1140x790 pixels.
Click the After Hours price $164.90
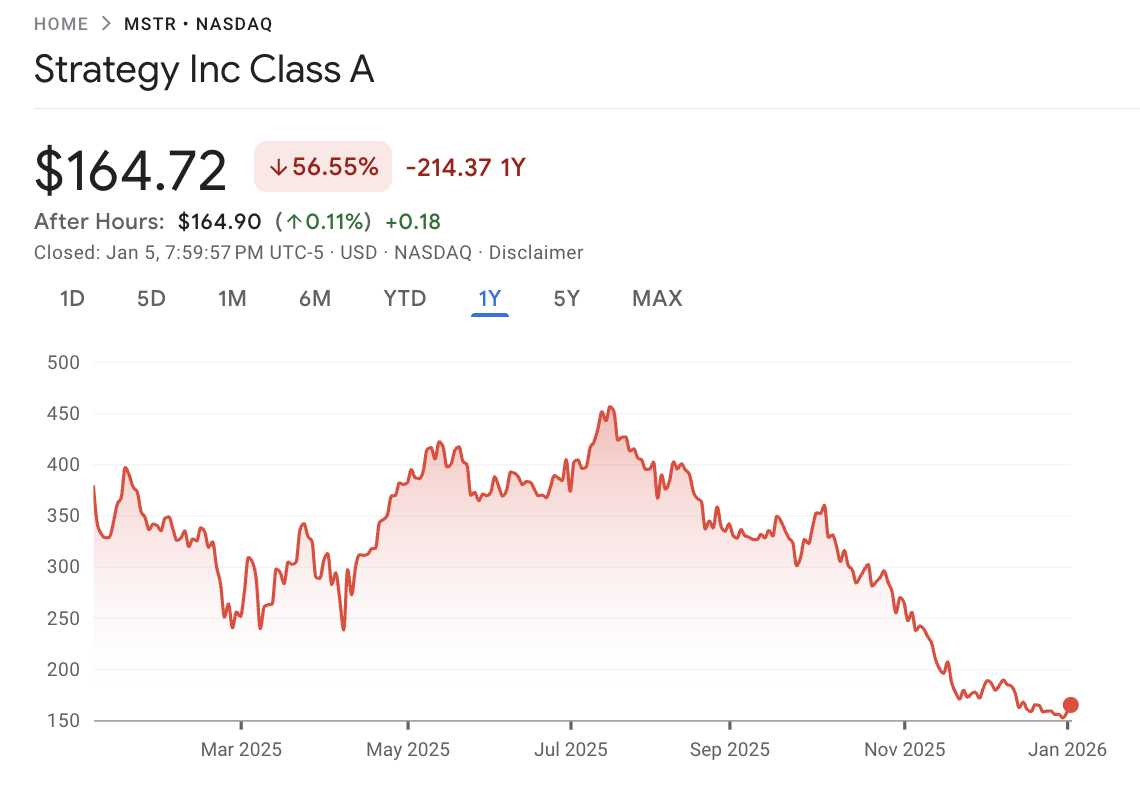point(219,222)
